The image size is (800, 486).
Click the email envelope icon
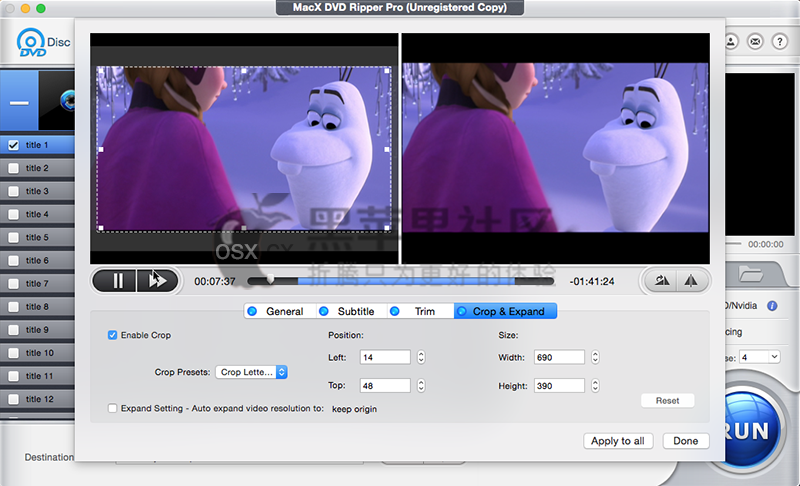[755, 42]
